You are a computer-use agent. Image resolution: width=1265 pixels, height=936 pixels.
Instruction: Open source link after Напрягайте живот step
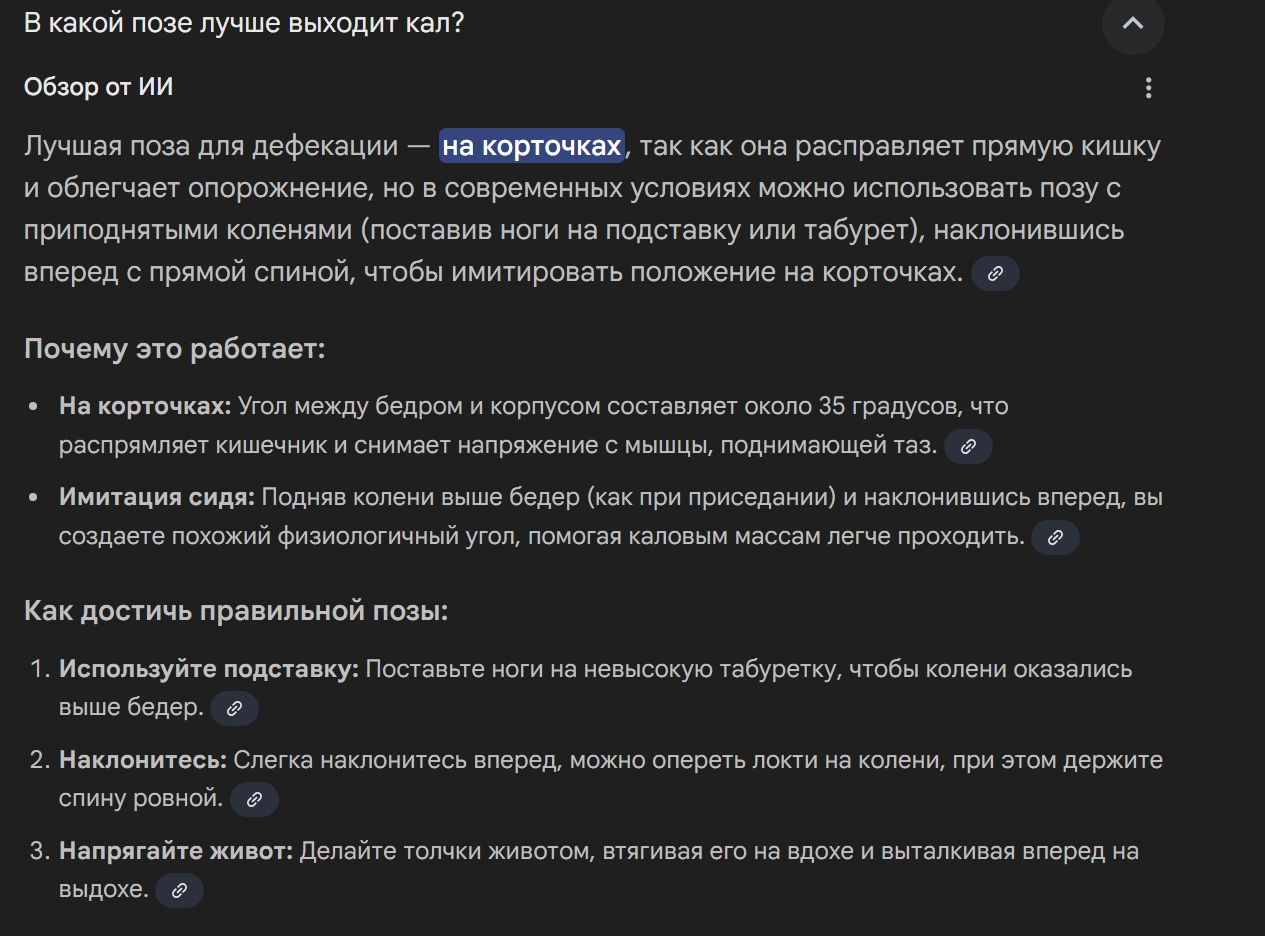pos(179,890)
